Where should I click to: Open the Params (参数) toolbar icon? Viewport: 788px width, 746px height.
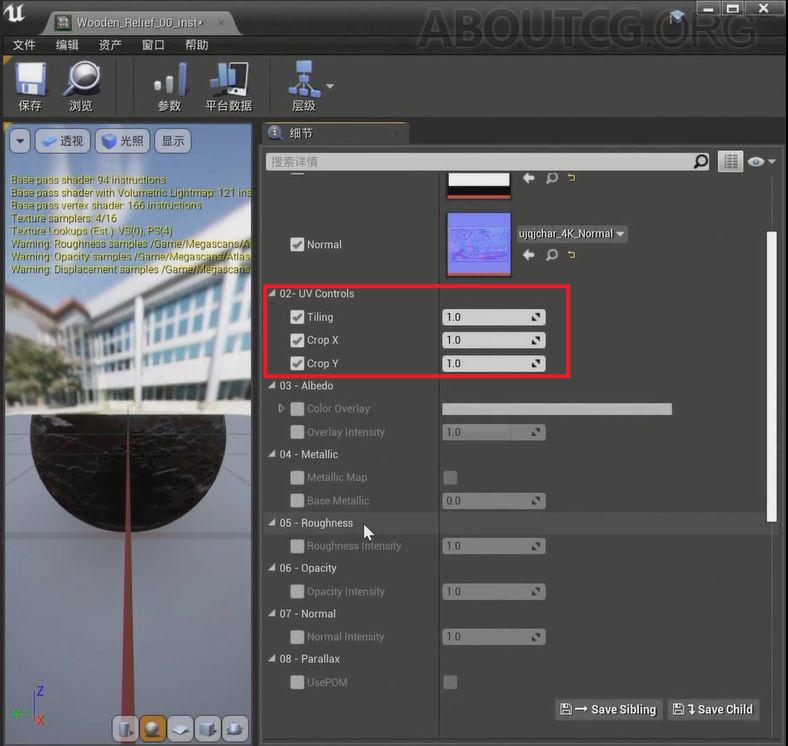tap(169, 85)
